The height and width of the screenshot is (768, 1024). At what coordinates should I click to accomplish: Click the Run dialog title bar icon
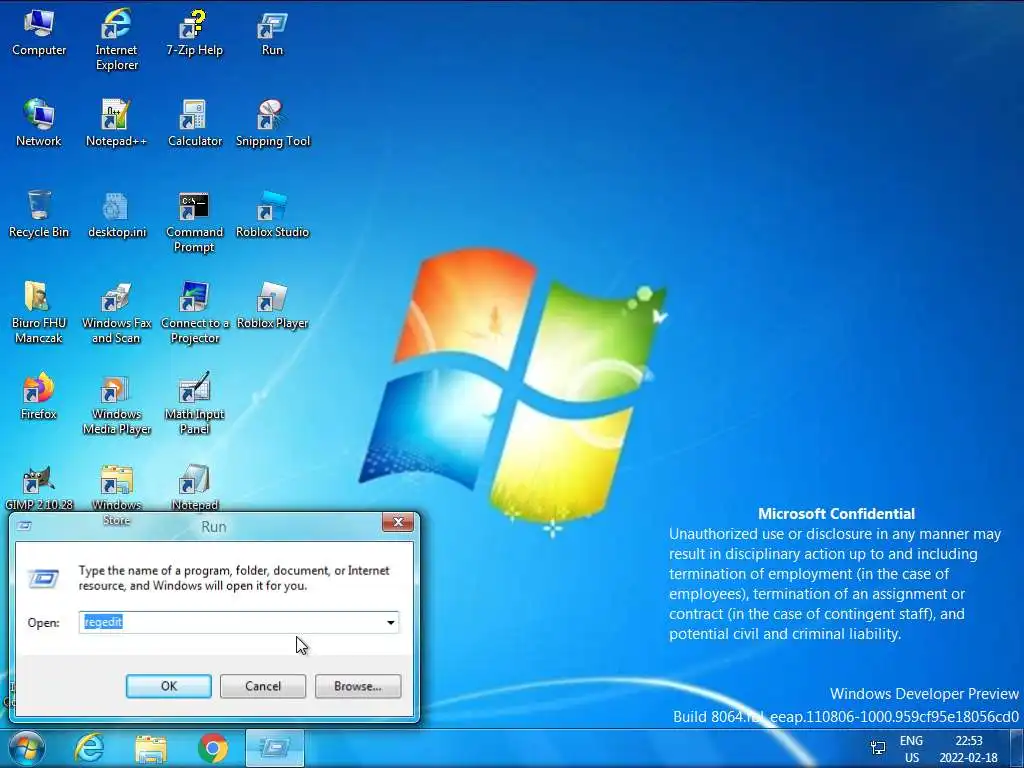(x=25, y=526)
